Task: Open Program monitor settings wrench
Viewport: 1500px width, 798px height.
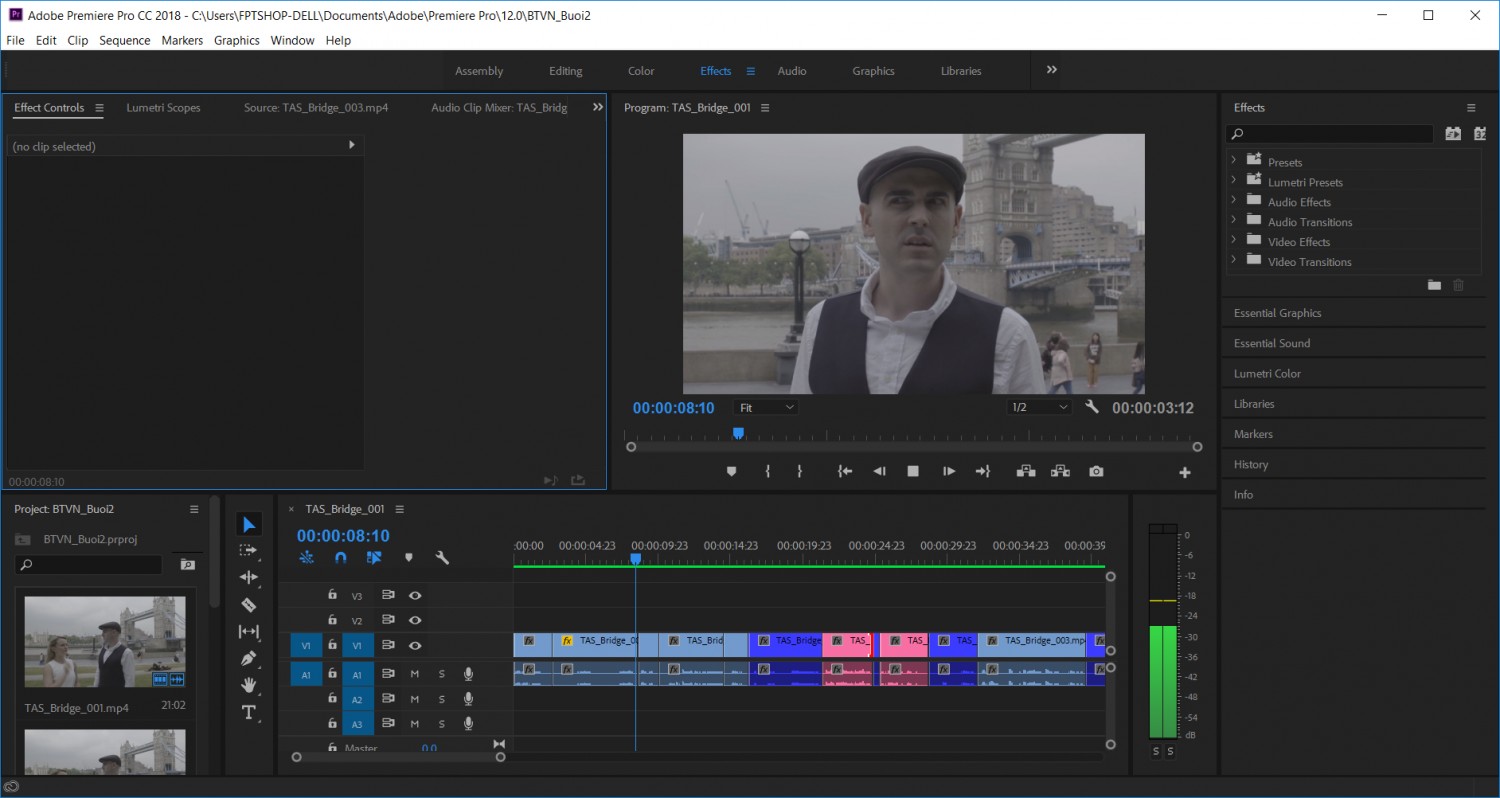Action: [x=1092, y=407]
